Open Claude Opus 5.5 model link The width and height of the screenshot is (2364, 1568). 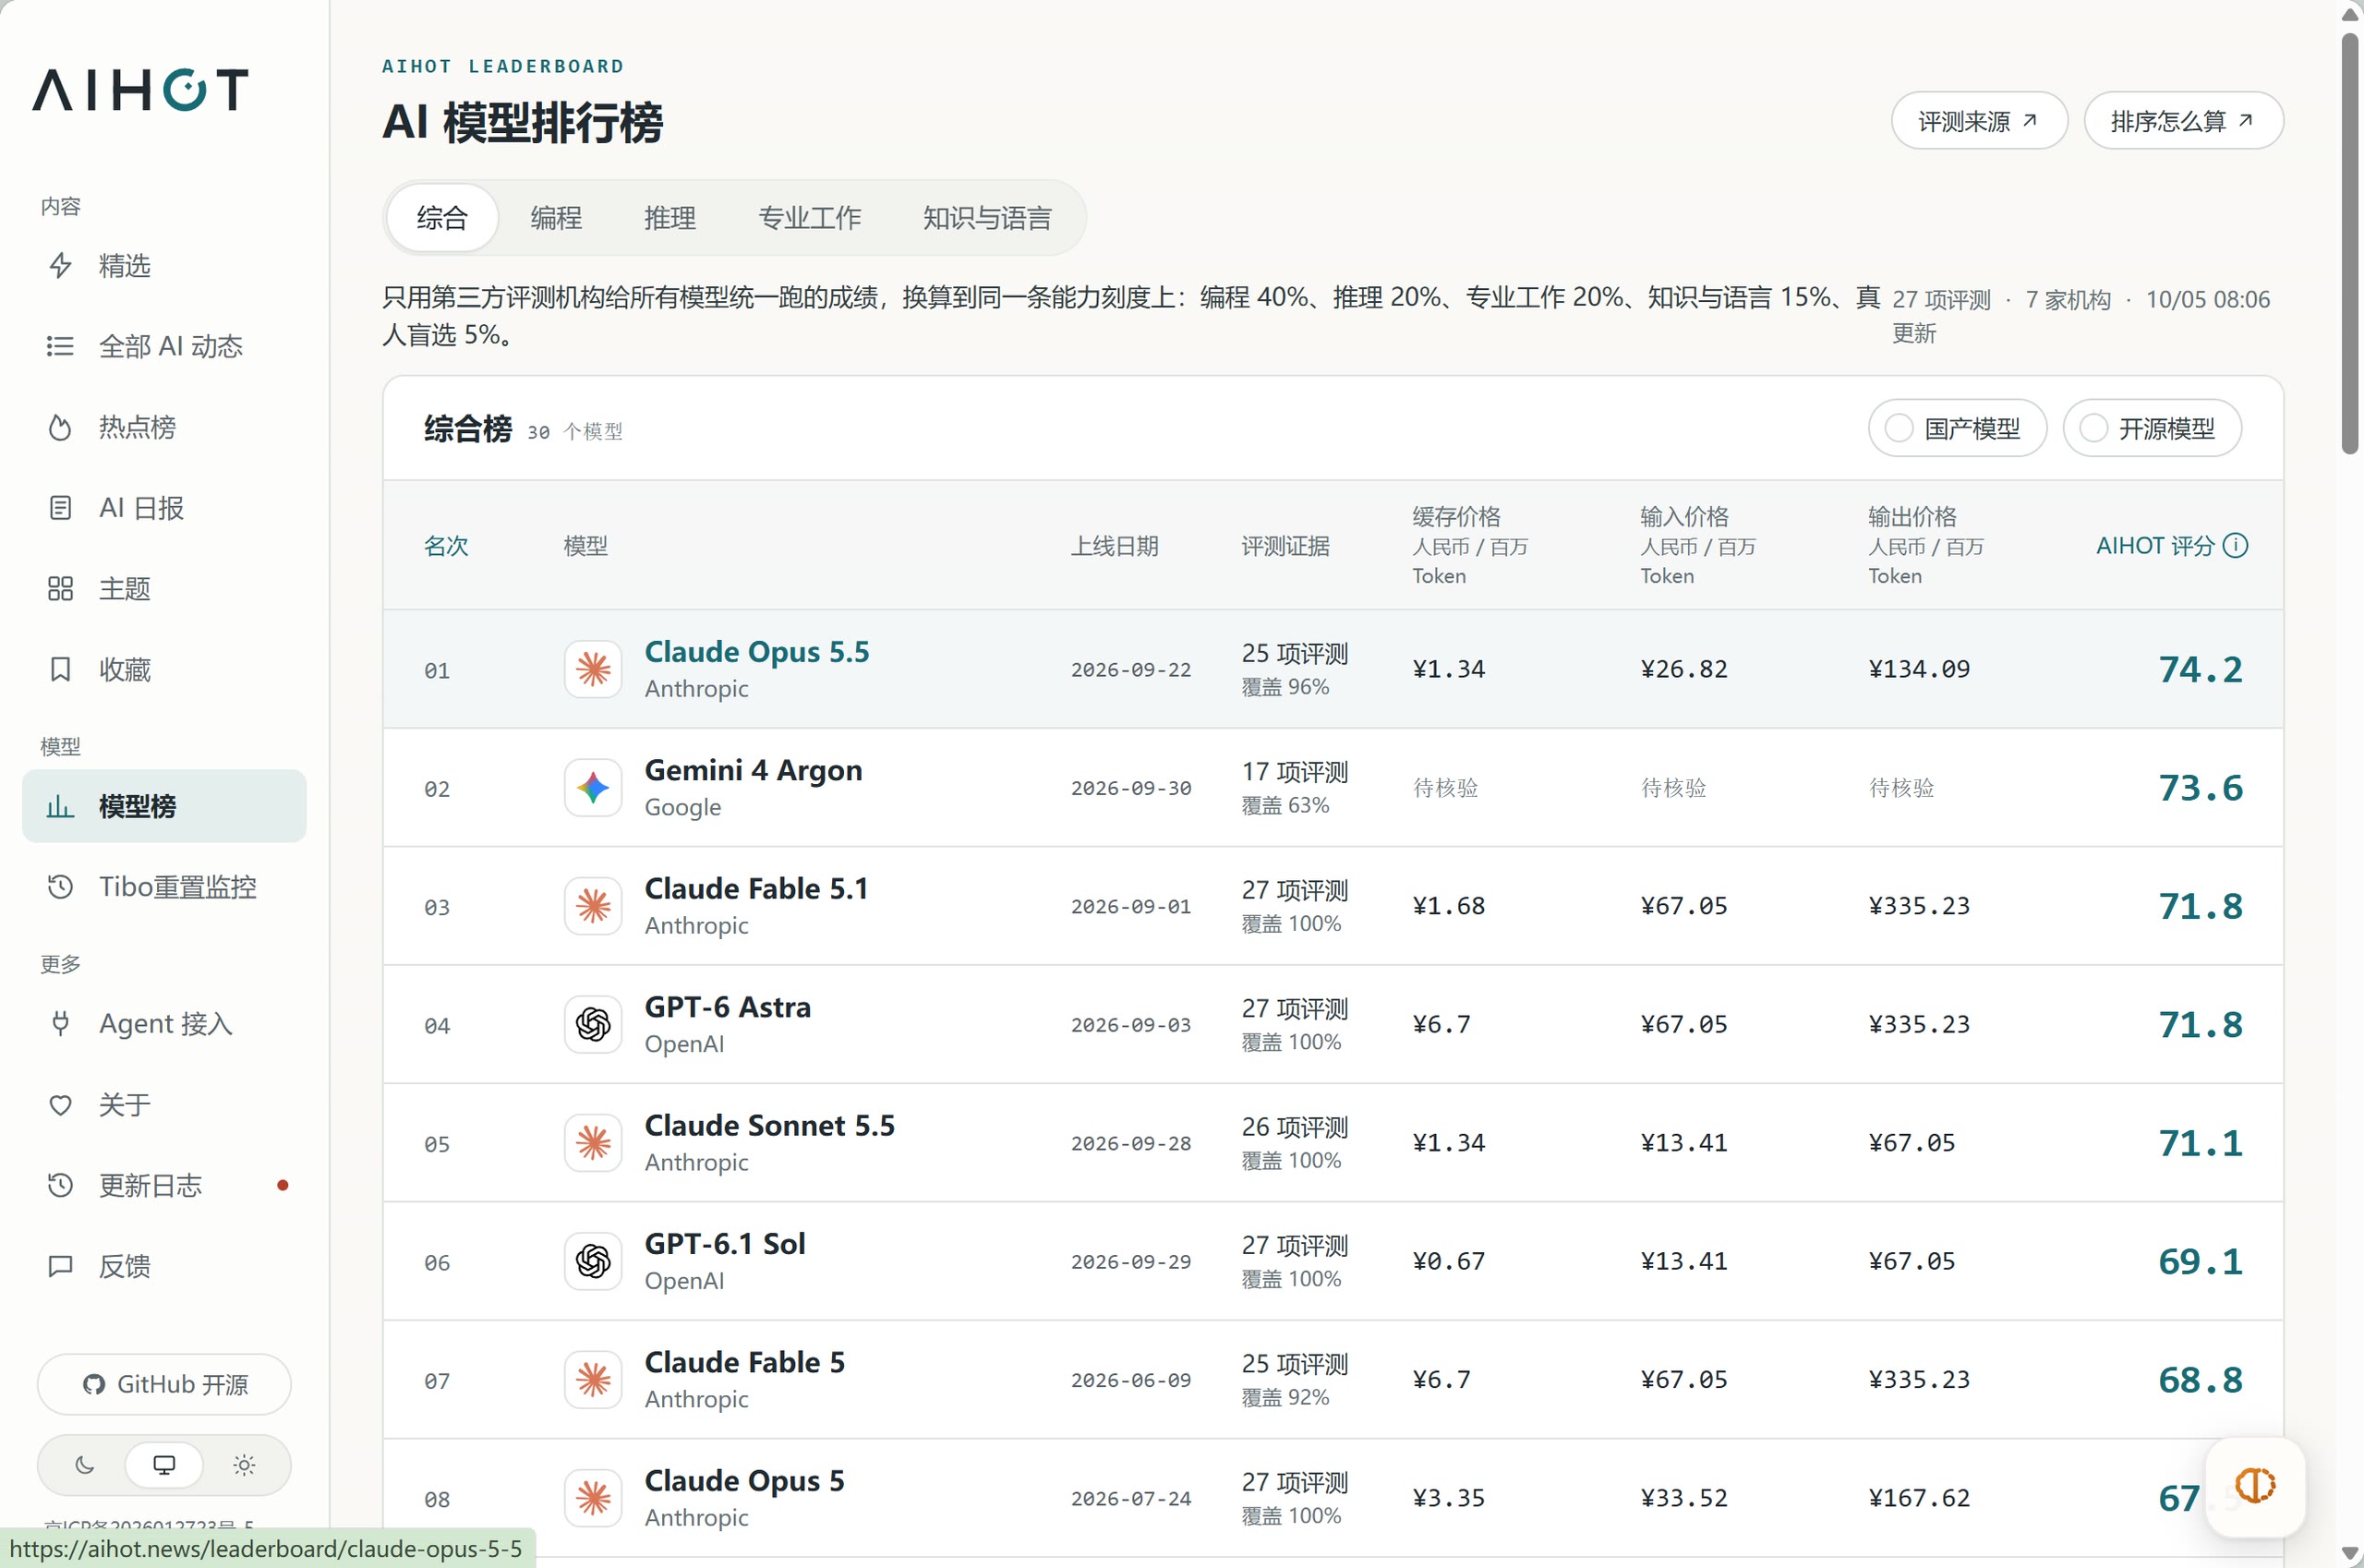[757, 651]
